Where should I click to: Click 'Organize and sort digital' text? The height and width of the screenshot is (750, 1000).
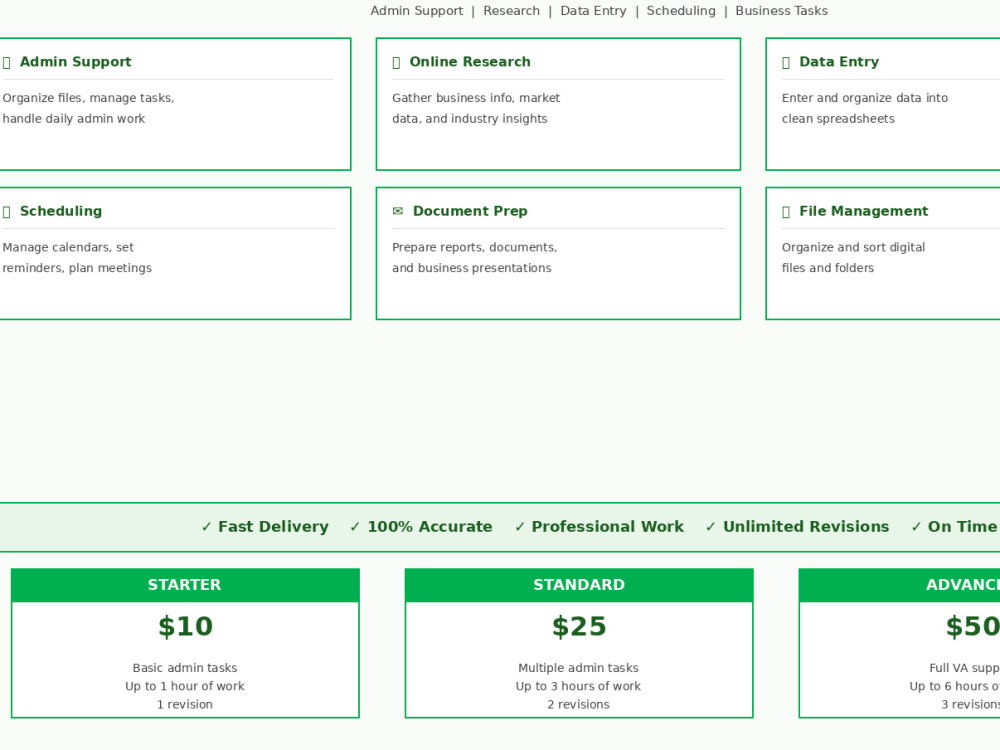click(853, 247)
